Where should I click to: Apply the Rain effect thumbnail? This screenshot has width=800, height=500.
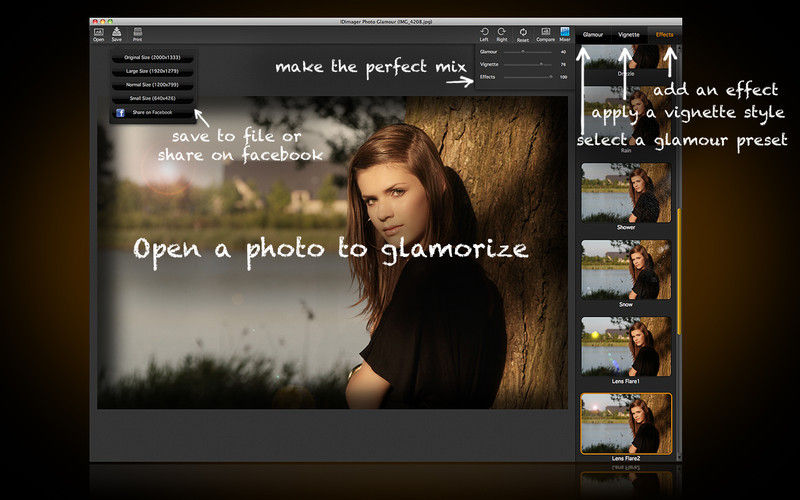click(x=626, y=116)
